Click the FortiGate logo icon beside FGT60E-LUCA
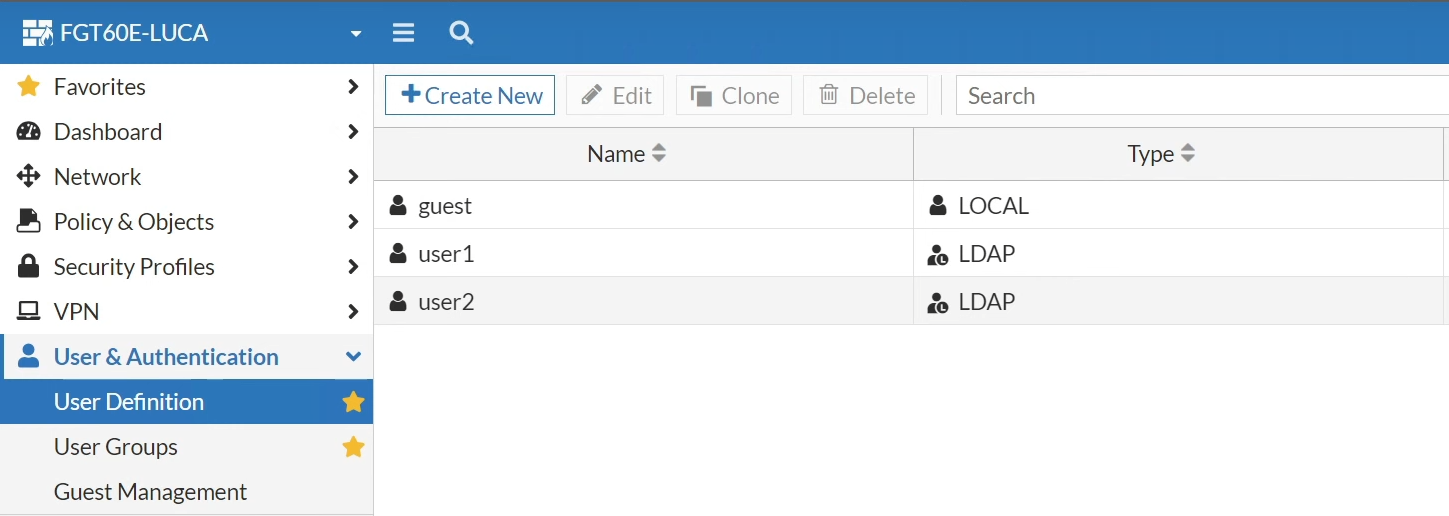The height and width of the screenshot is (516, 1449). click(x=37, y=33)
